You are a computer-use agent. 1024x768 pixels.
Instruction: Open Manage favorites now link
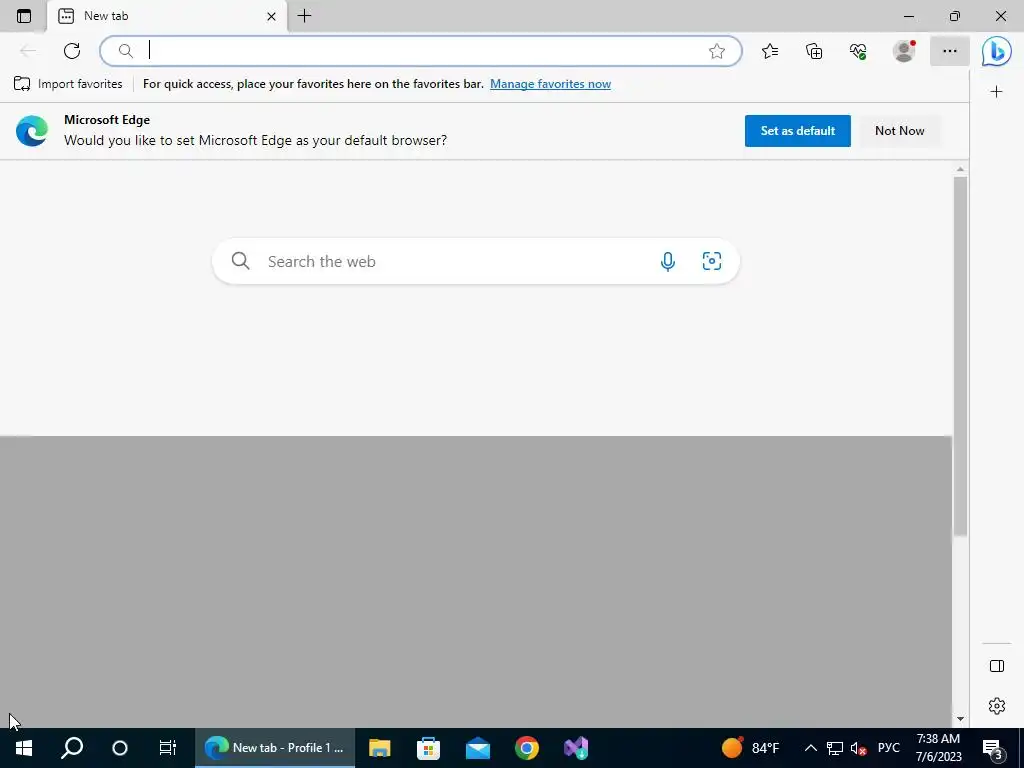[x=551, y=84]
